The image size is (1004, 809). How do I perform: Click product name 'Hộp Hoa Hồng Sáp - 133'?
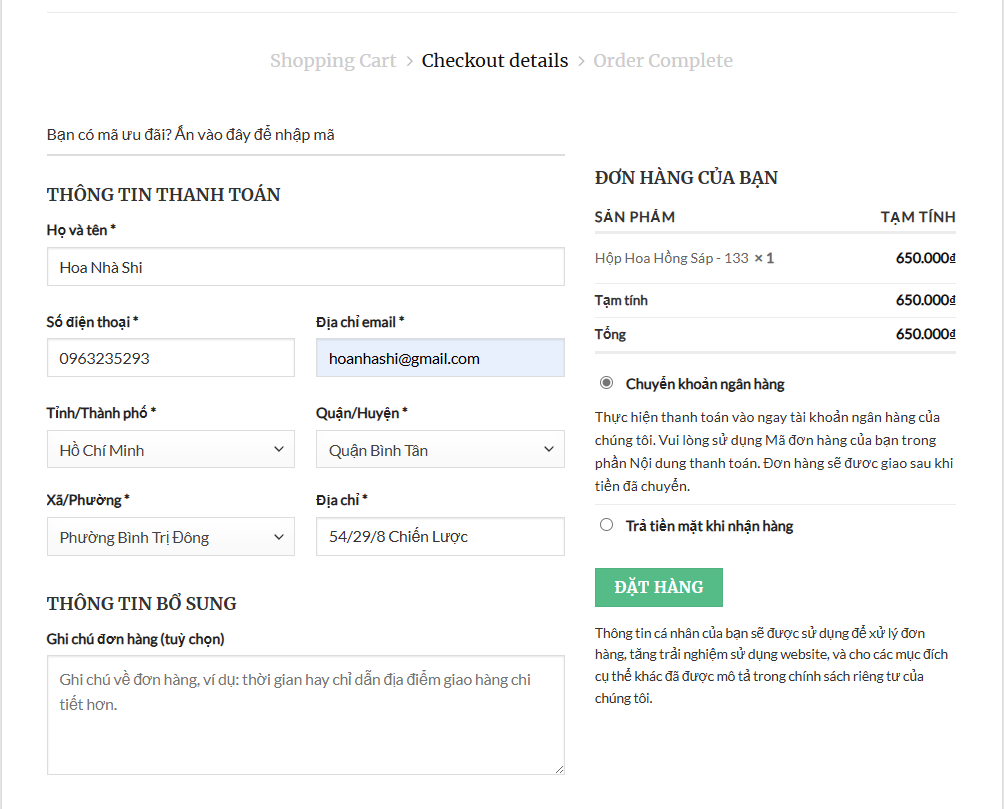[x=671, y=258]
